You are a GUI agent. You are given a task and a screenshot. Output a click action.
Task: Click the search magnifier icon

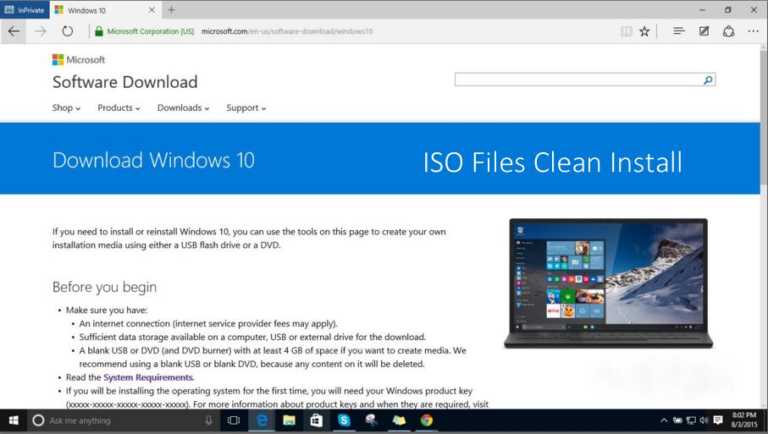pos(708,80)
